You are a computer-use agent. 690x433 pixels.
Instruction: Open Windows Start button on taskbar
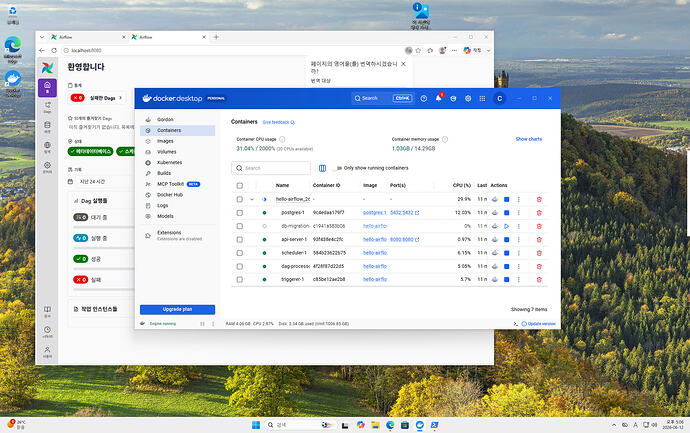pos(256,425)
